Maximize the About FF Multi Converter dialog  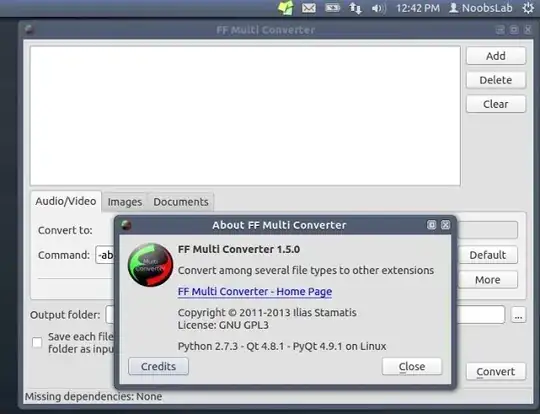[x=431, y=225]
